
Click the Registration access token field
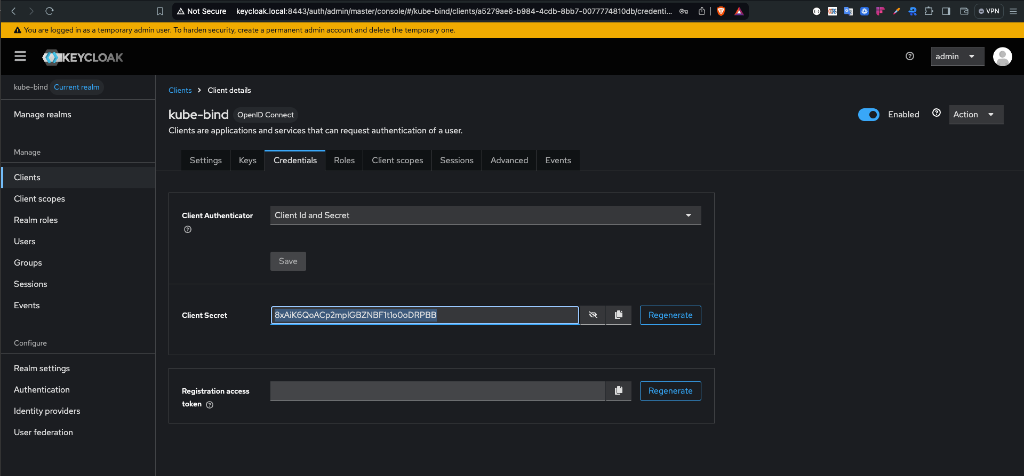coord(438,391)
